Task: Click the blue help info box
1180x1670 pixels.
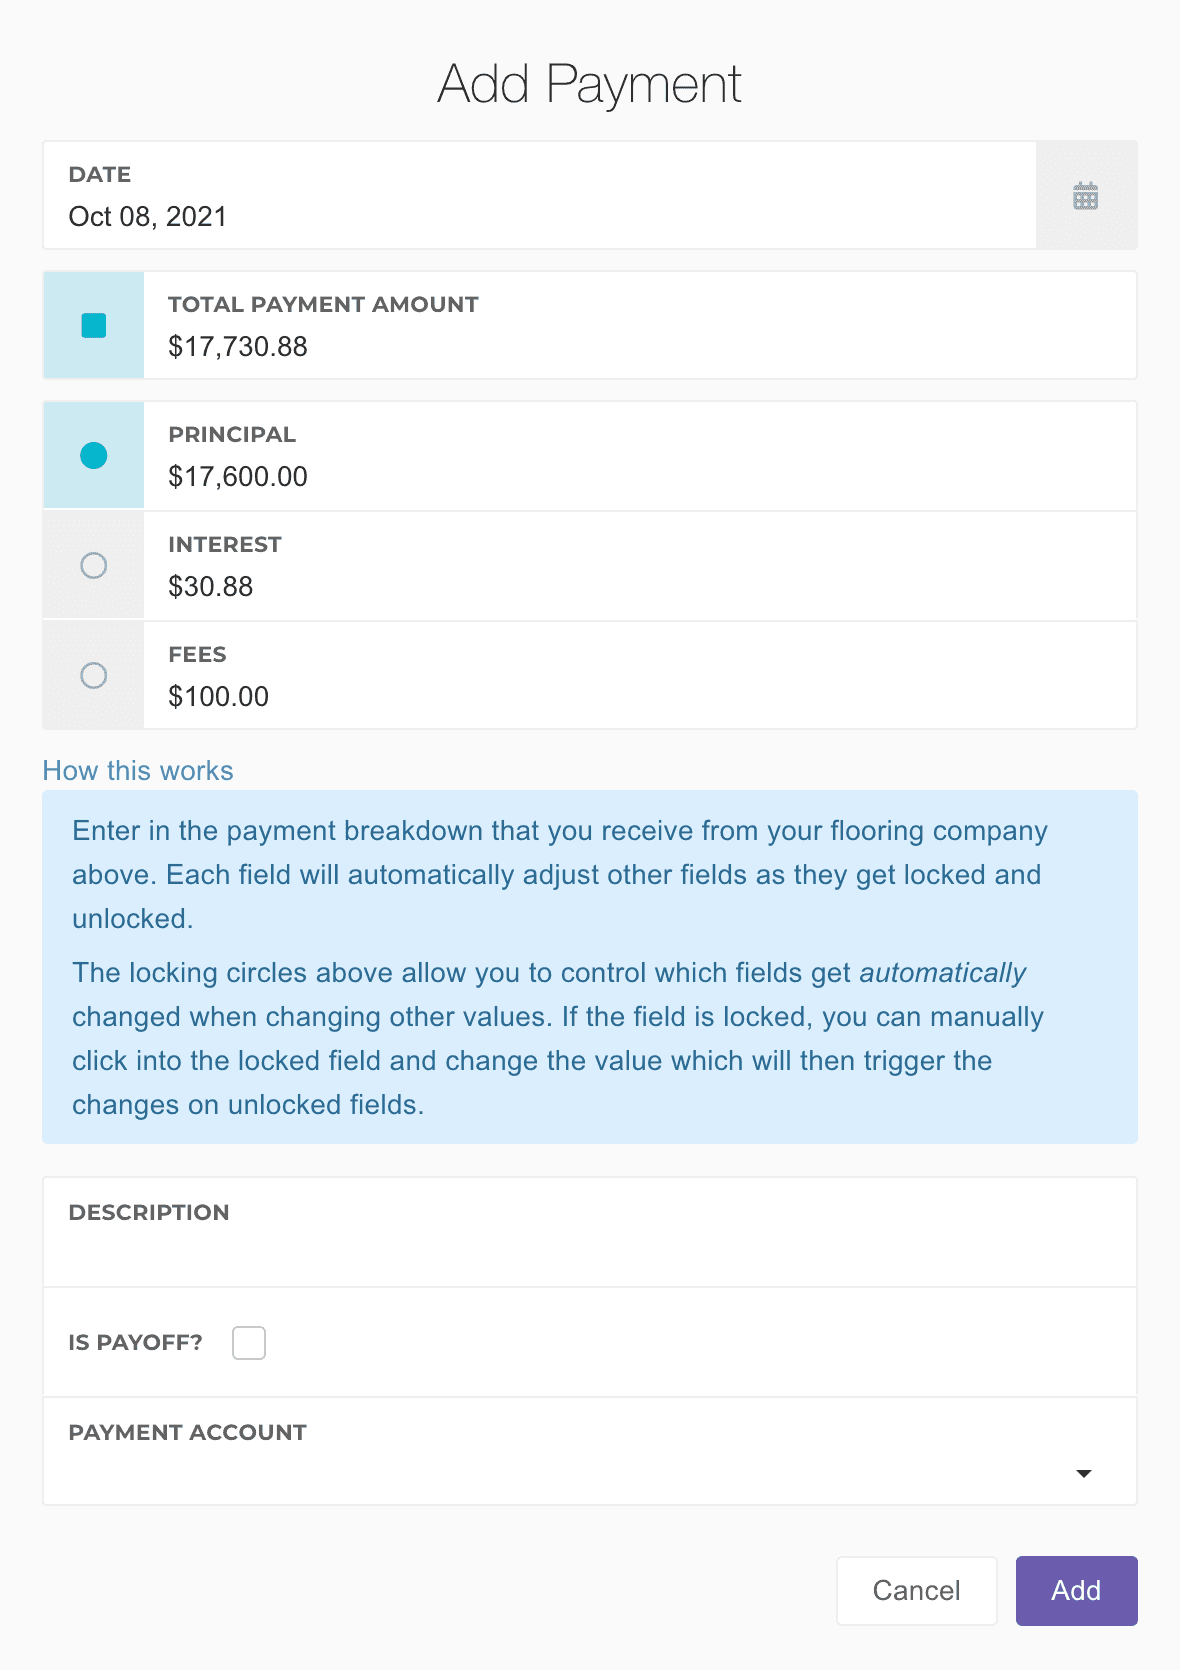Action: (x=590, y=967)
